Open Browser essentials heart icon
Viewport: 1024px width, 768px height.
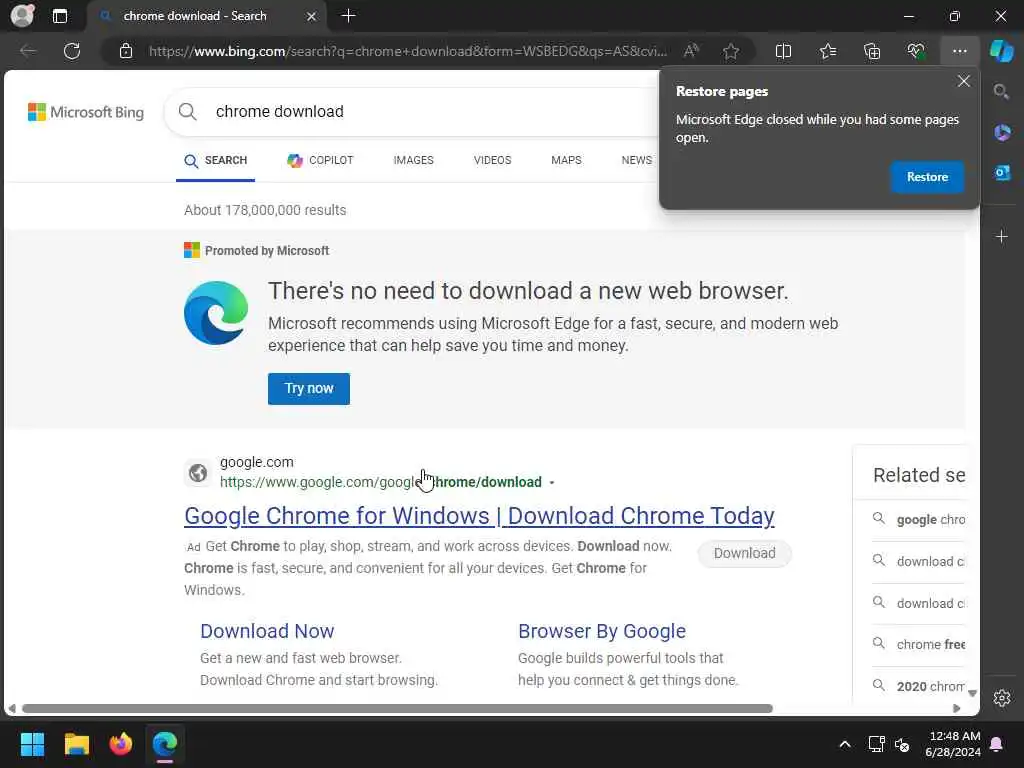pyautogui.click(x=916, y=51)
